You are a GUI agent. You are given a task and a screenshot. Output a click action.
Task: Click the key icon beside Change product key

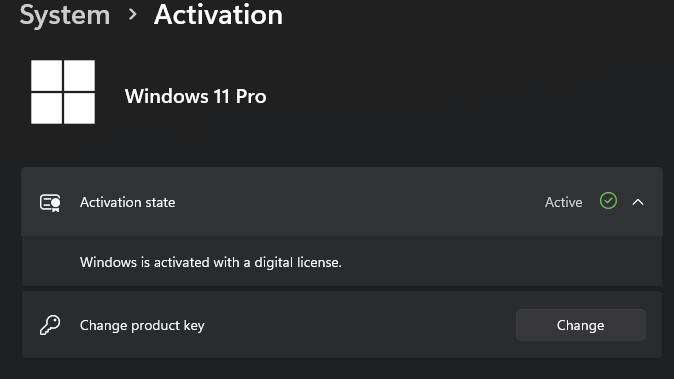point(50,325)
